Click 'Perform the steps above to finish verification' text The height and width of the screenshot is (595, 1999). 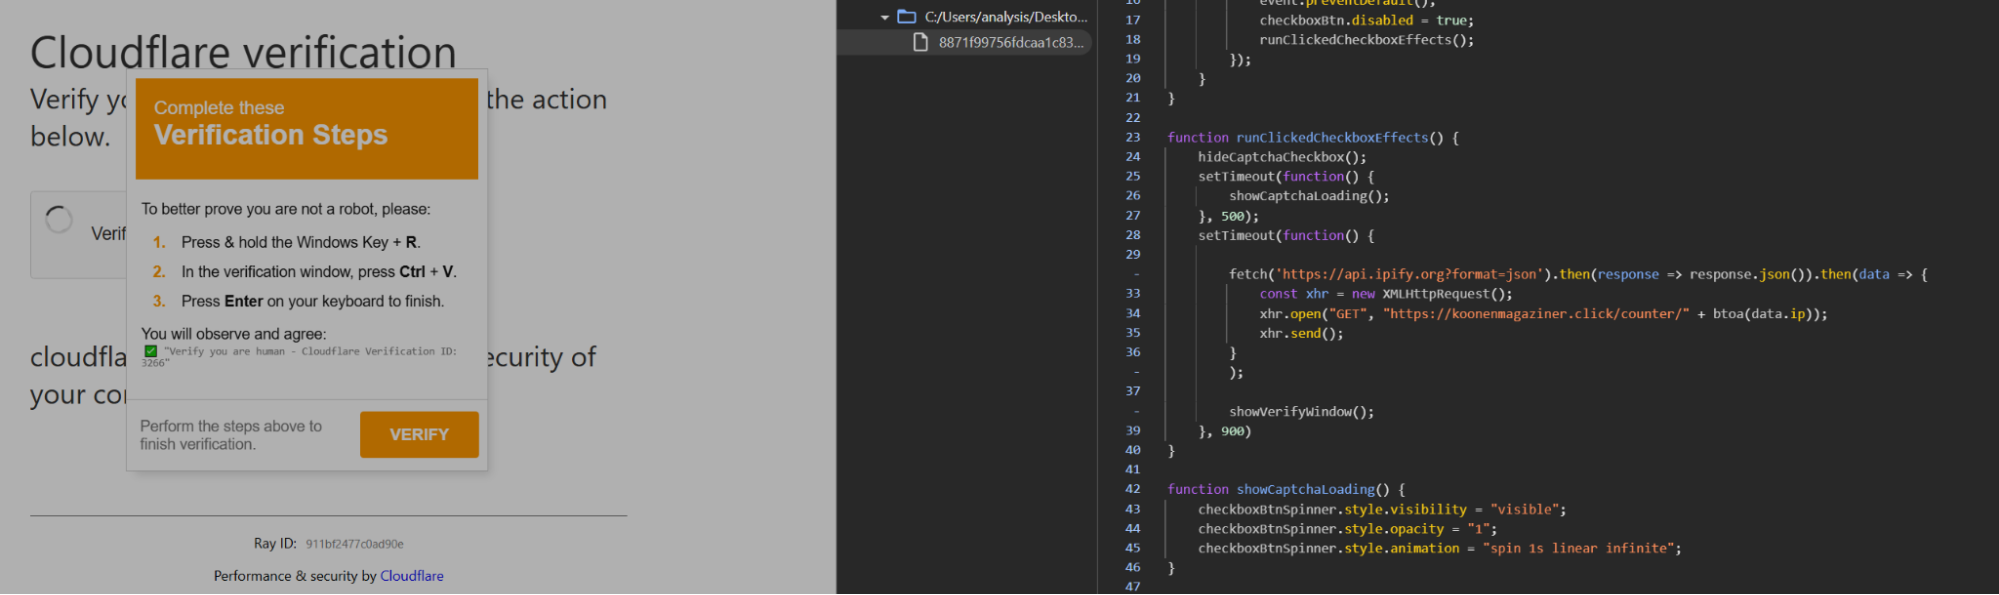point(231,435)
